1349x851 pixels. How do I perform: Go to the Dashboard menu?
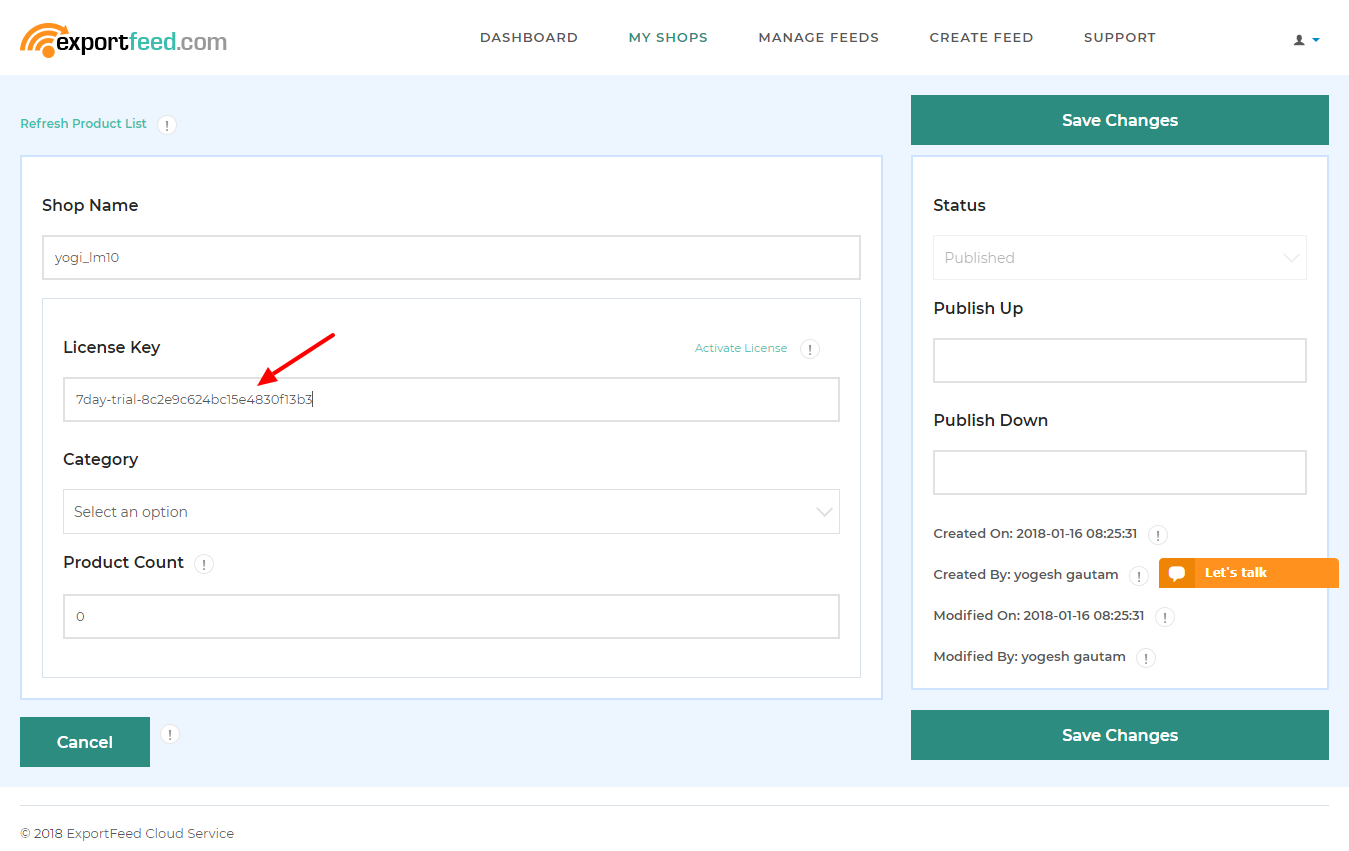(529, 37)
